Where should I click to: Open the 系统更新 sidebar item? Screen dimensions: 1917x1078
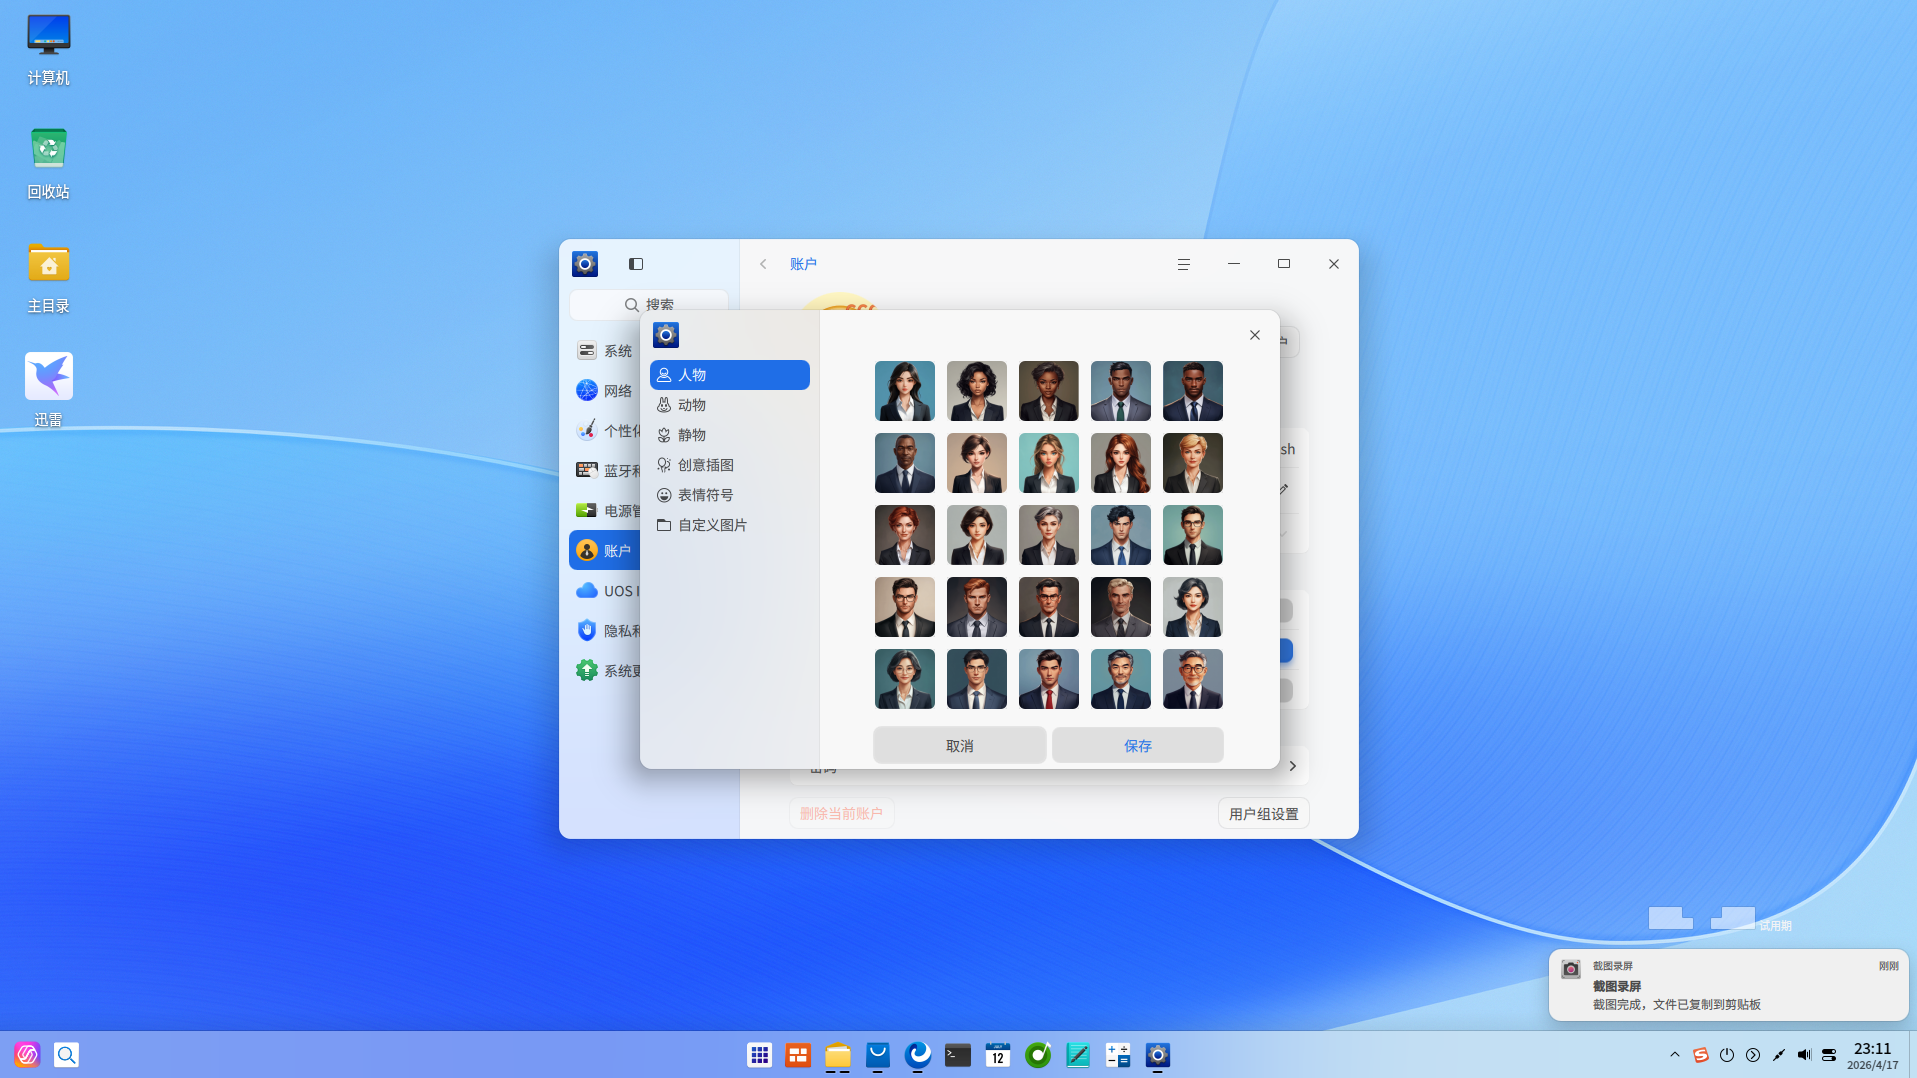click(x=605, y=671)
